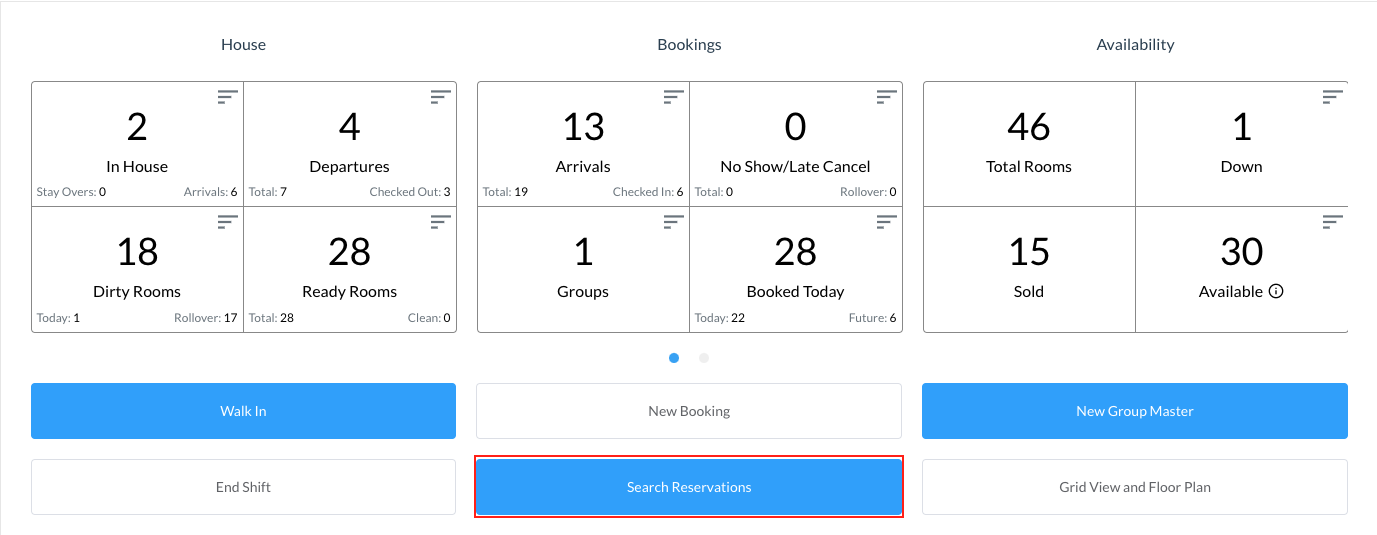Open Search Reservations
This screenshot has width=1377, height=535.
pyautogui.click(x=689, y=487)
